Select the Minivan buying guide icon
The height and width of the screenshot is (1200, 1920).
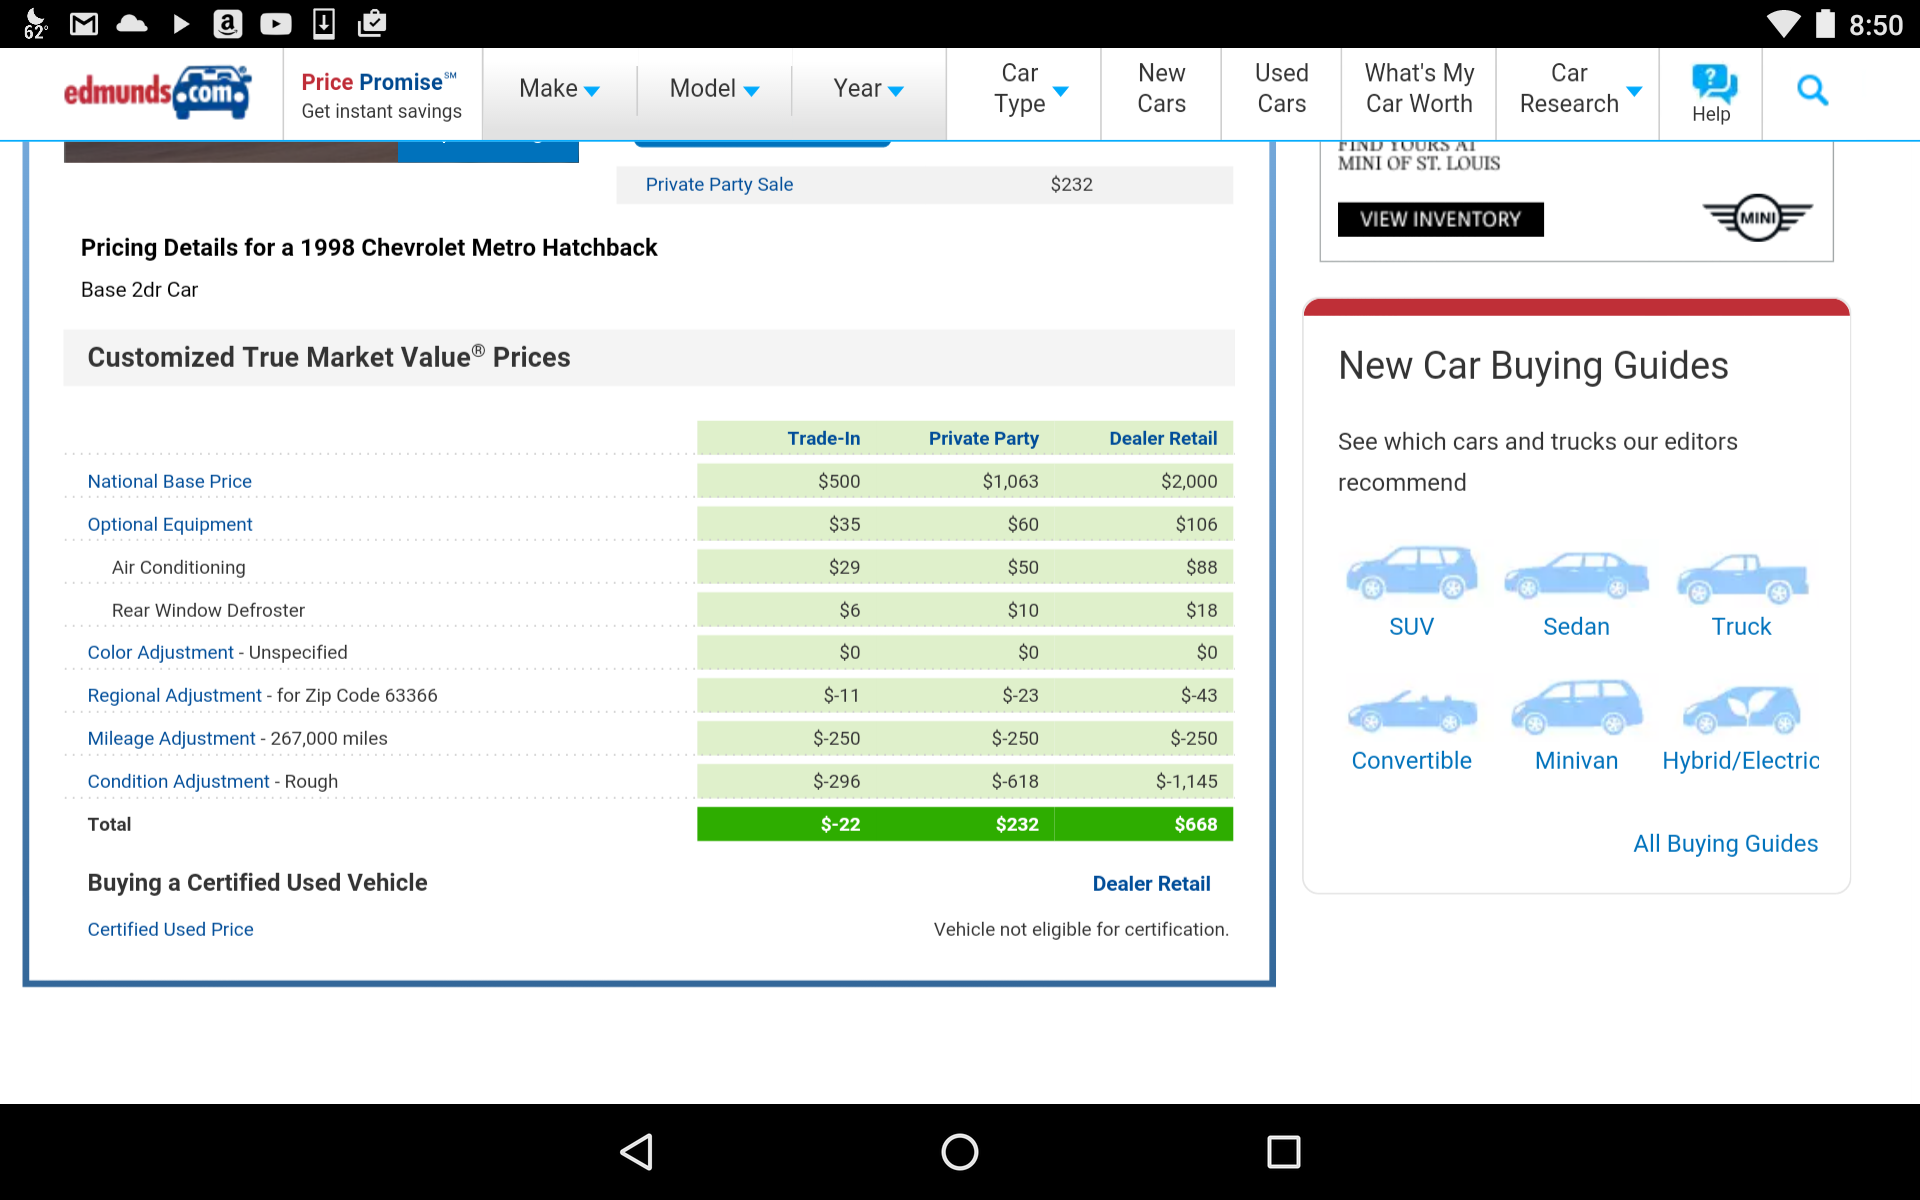[x=1576, y=707]
